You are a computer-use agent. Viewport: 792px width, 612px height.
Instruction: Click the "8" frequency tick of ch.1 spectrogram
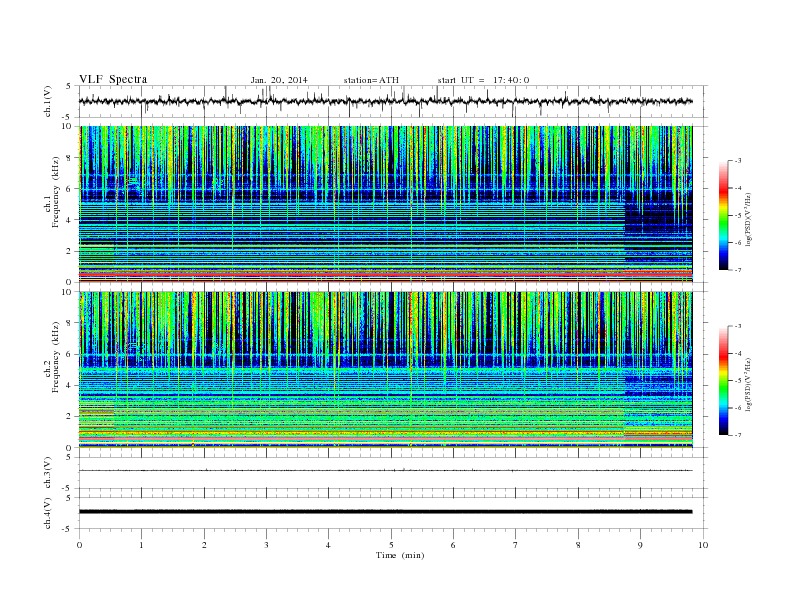pos(69,158)
